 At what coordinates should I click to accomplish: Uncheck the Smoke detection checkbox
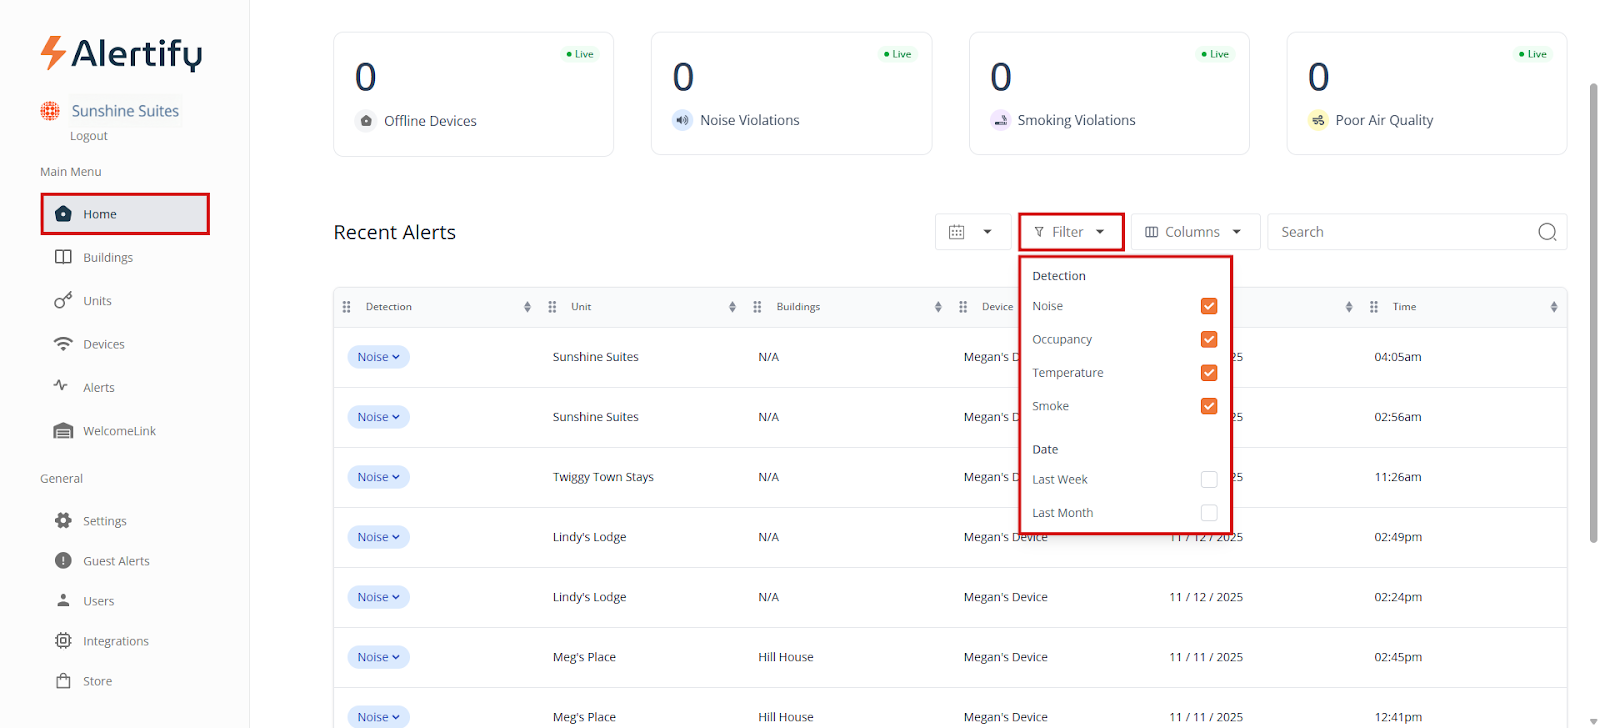1208,406
